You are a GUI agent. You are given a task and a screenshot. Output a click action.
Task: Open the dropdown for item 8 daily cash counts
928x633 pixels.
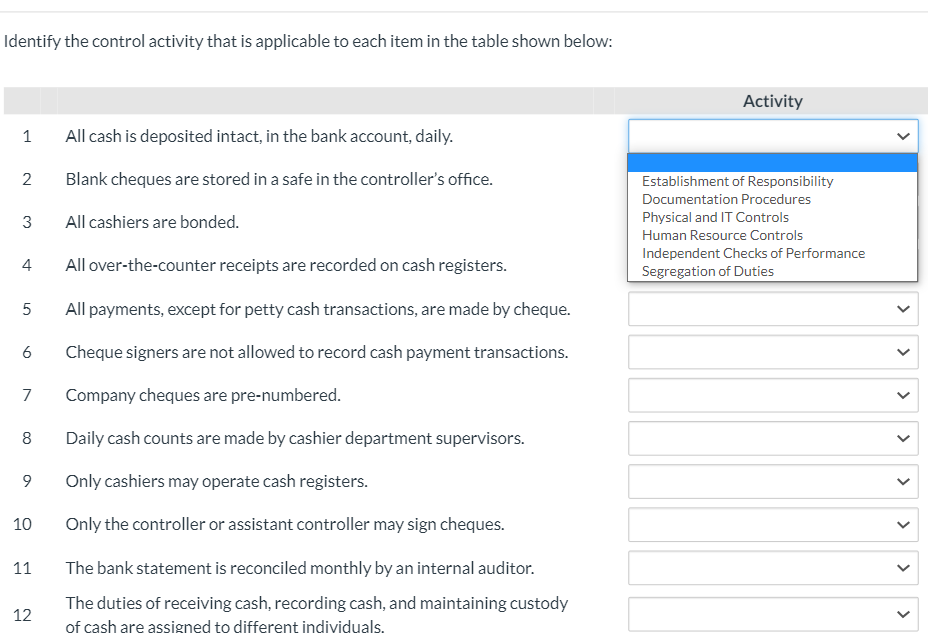(772, 438)
